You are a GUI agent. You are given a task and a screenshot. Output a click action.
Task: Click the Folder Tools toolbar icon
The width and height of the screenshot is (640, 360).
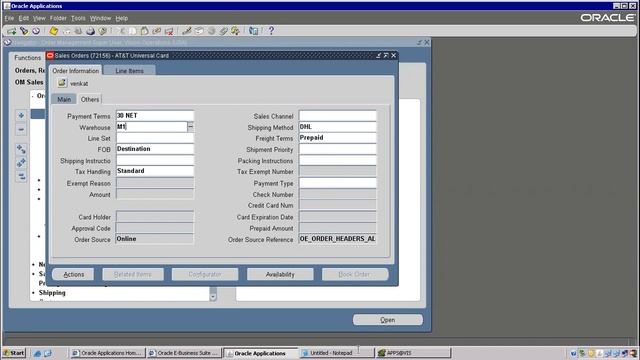coord(235,31)
